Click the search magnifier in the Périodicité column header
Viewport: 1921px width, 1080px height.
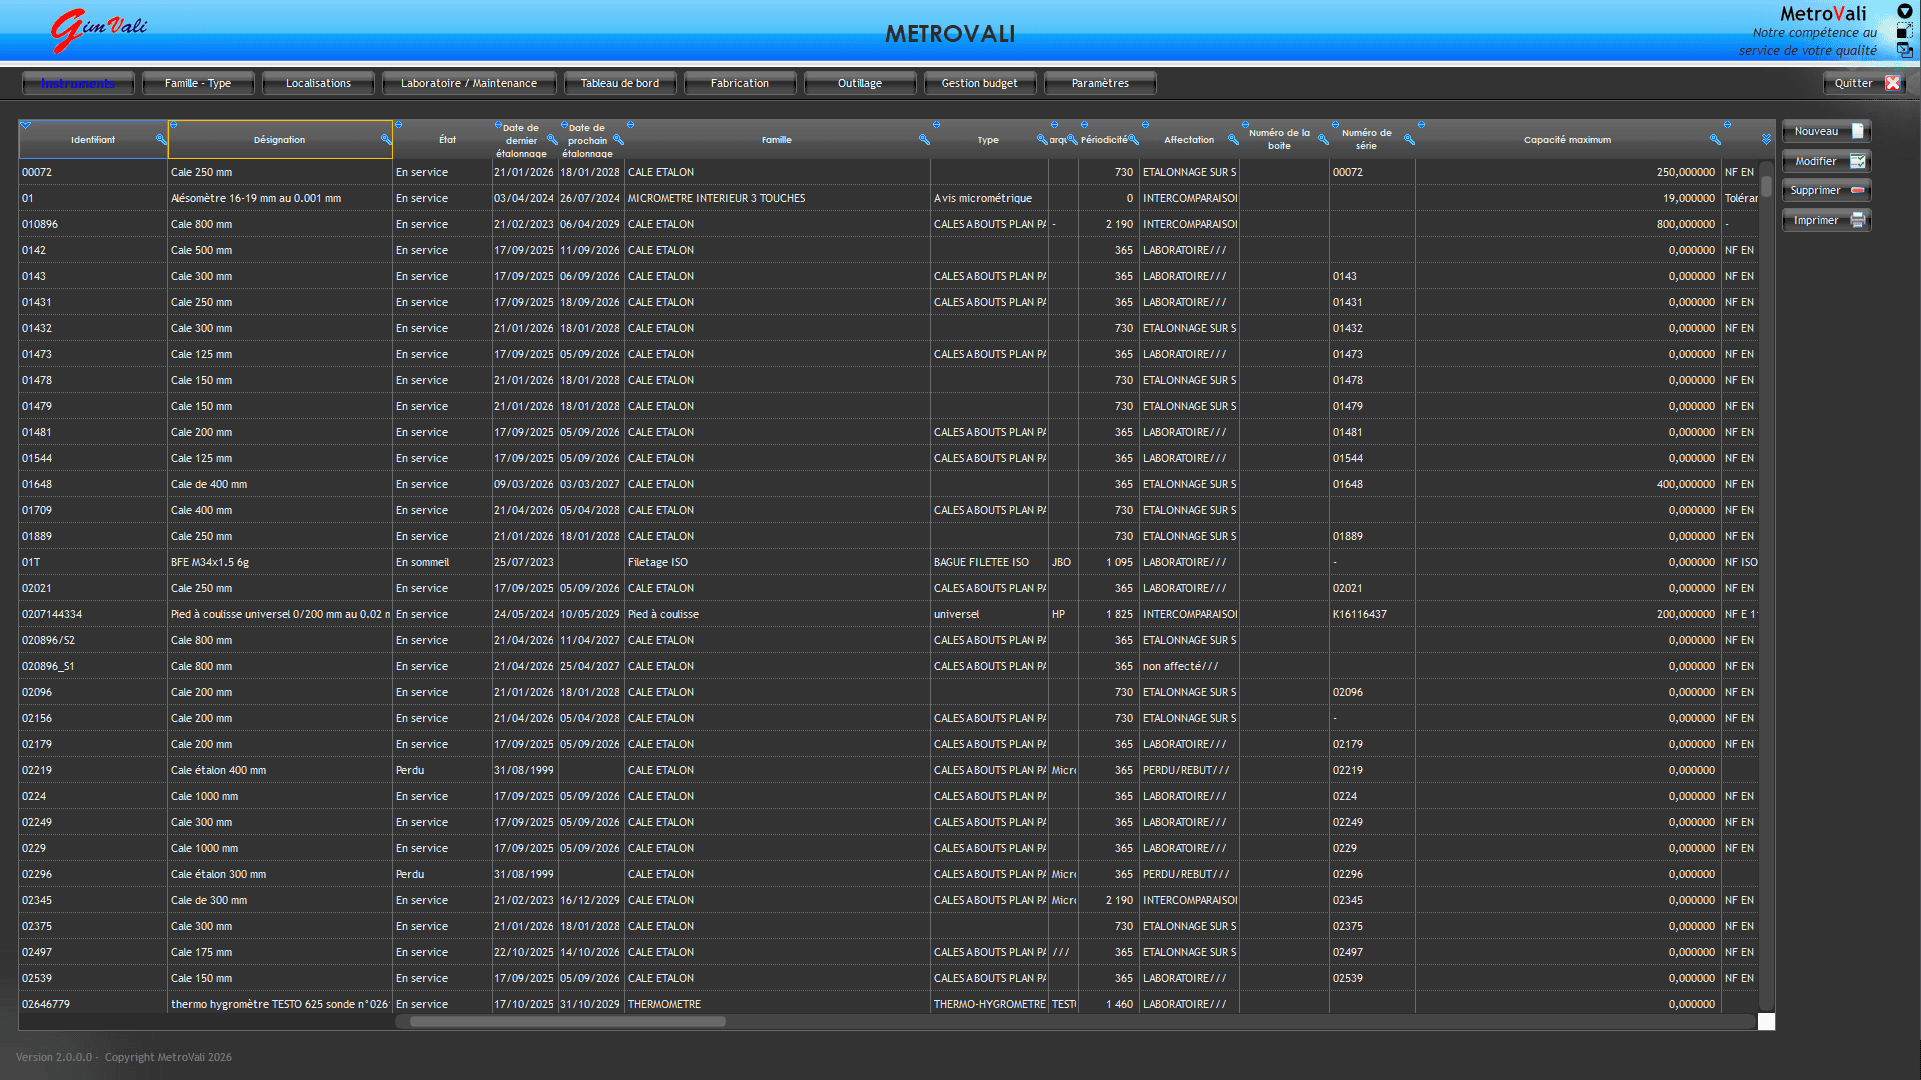pyautogui.click(x=1133, y=140)
